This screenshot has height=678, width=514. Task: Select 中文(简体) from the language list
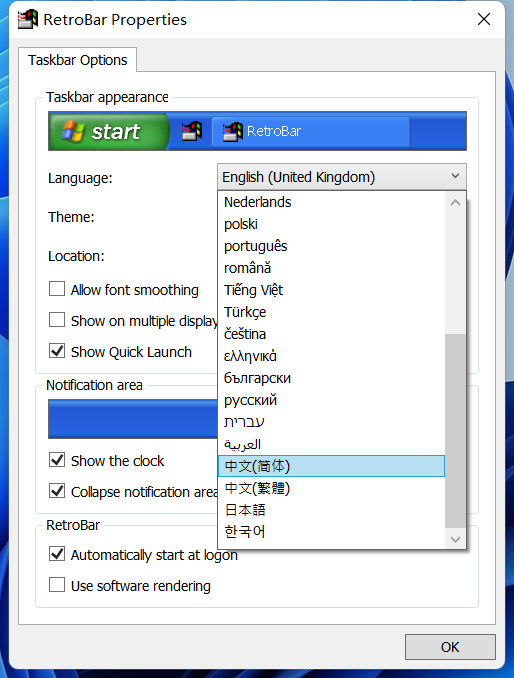[x=331, y=466]
